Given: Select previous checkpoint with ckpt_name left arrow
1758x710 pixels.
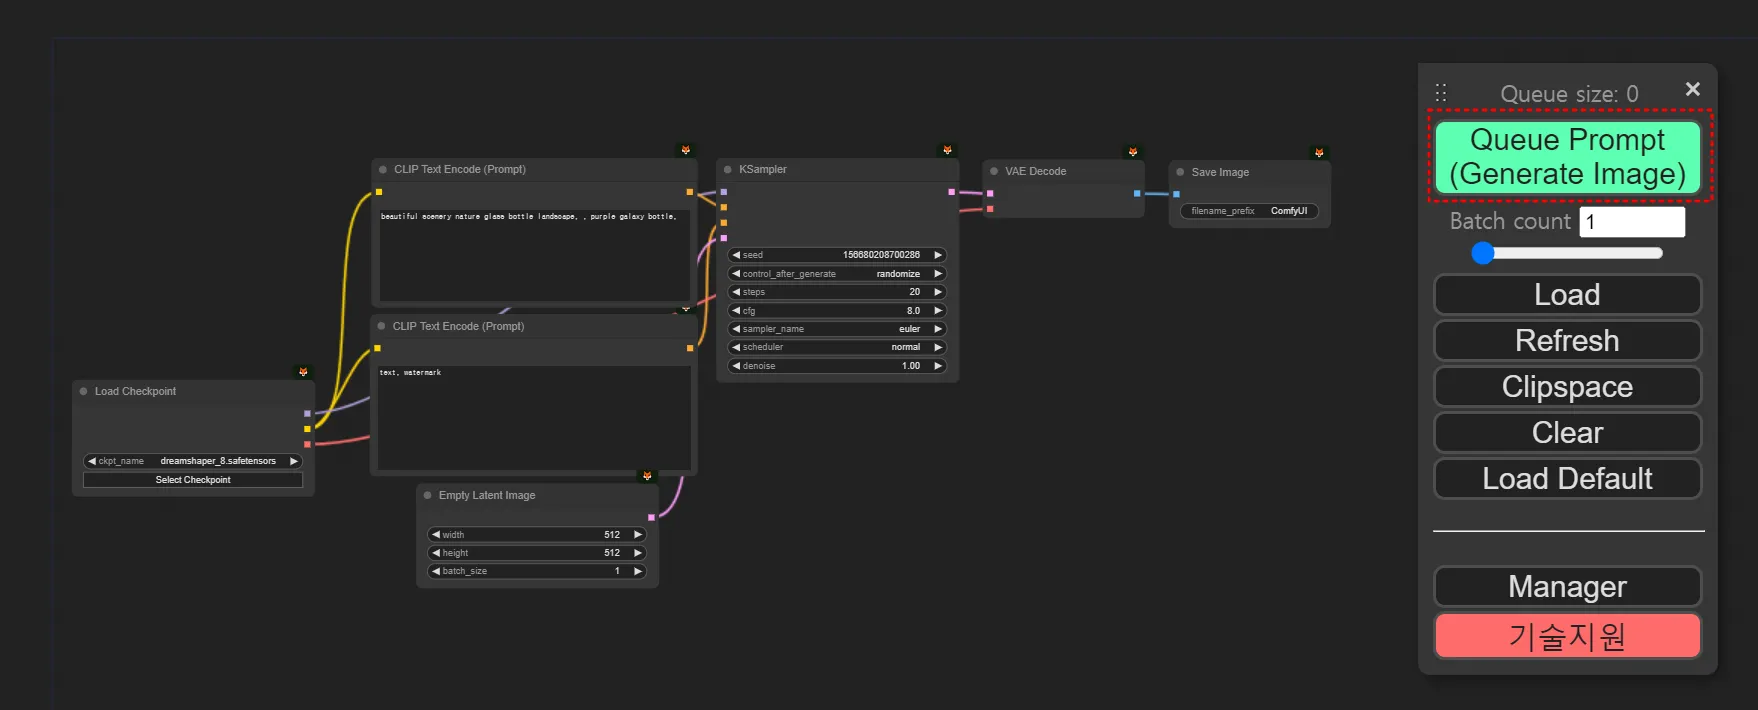Looking at the screenshot, I should [92, 461].
